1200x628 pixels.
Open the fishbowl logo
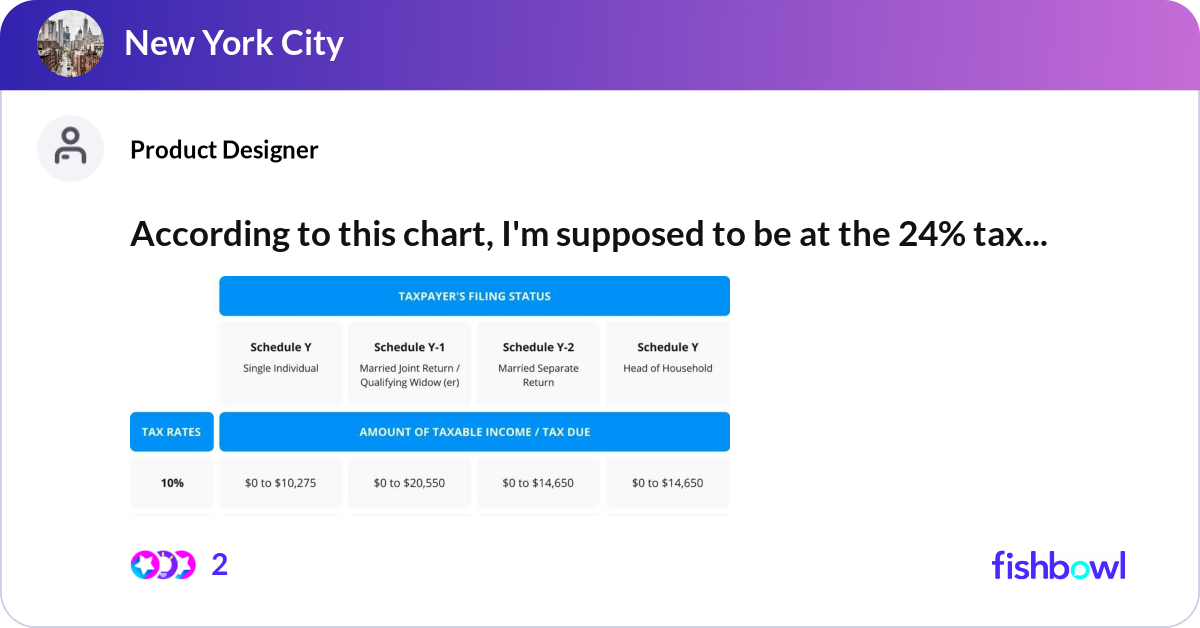pos(1058,565)
